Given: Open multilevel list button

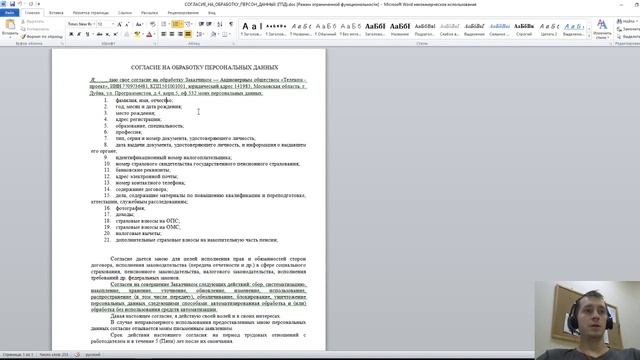Looking at the screenshot, I should pyautogui.click(x=188, y=24).
